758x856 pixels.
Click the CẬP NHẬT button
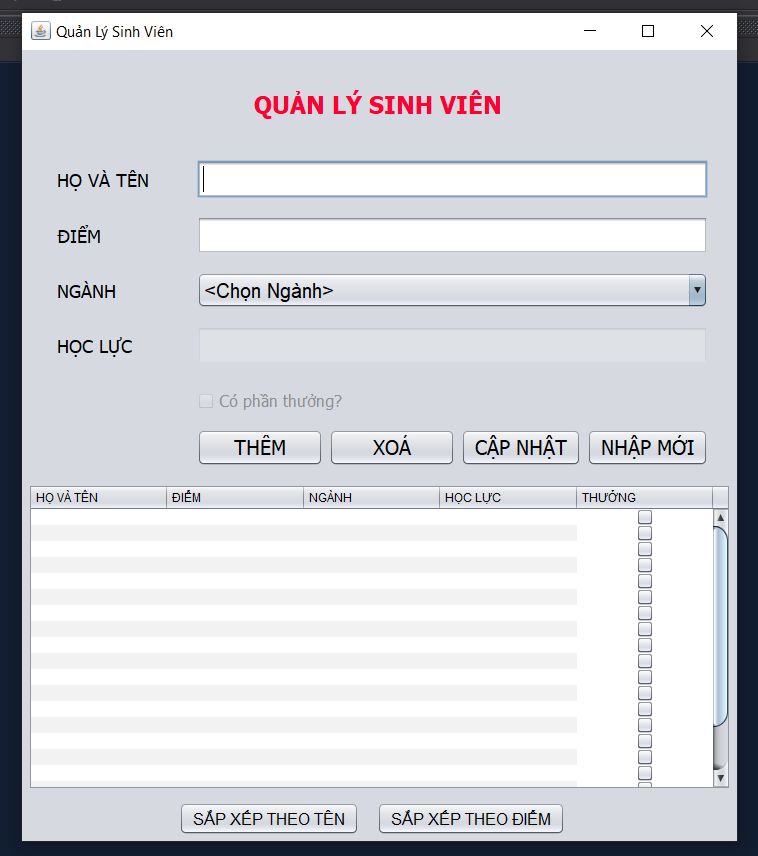(x=520, y=447)
